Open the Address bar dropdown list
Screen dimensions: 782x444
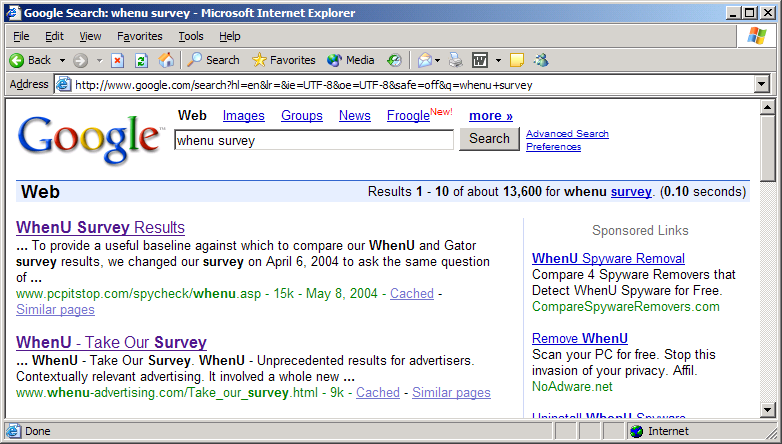(762, 84)
